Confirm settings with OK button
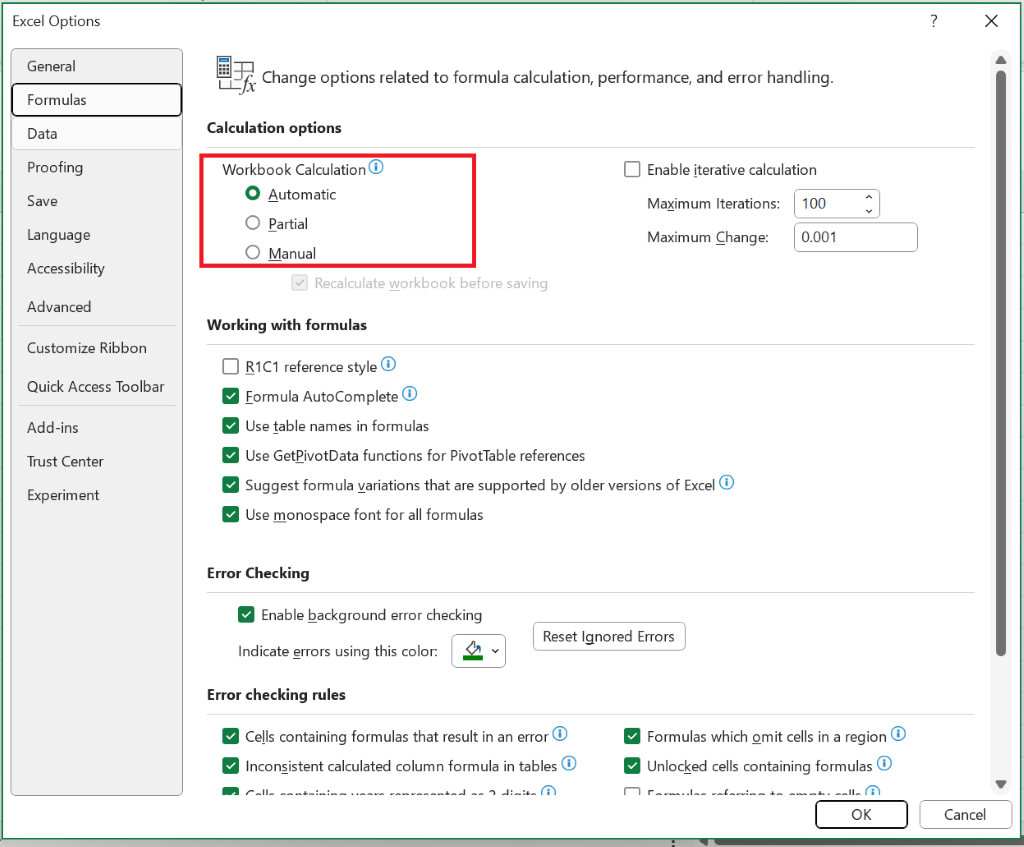 [x=861, y=814]
